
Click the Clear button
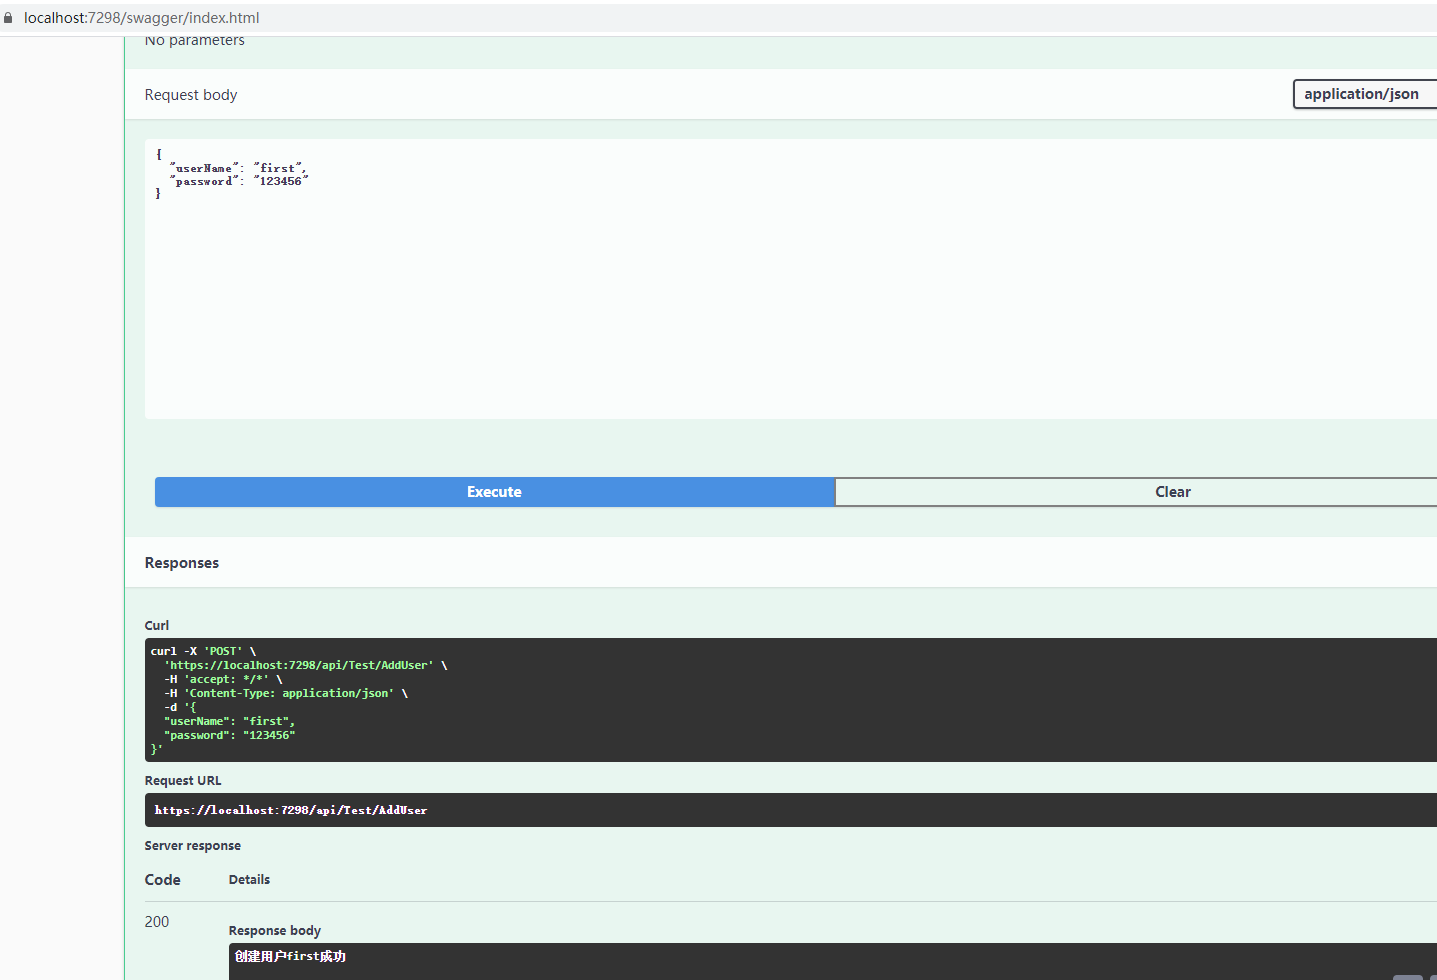1136,492
